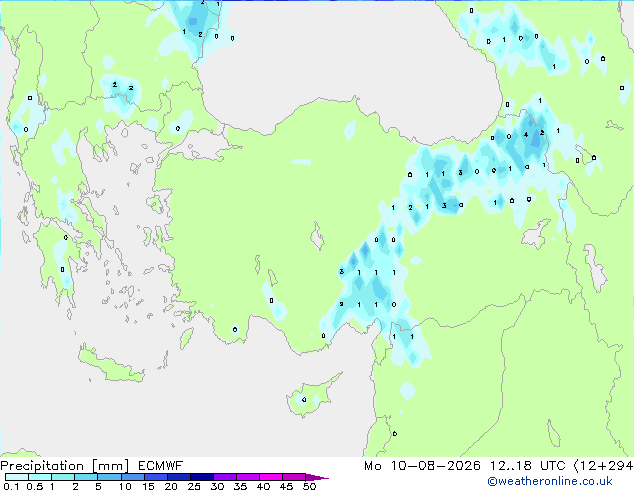Click the 'Precipitation [mm]' title text
Viewport: 634px width, 490px height.
pos(64,466)
